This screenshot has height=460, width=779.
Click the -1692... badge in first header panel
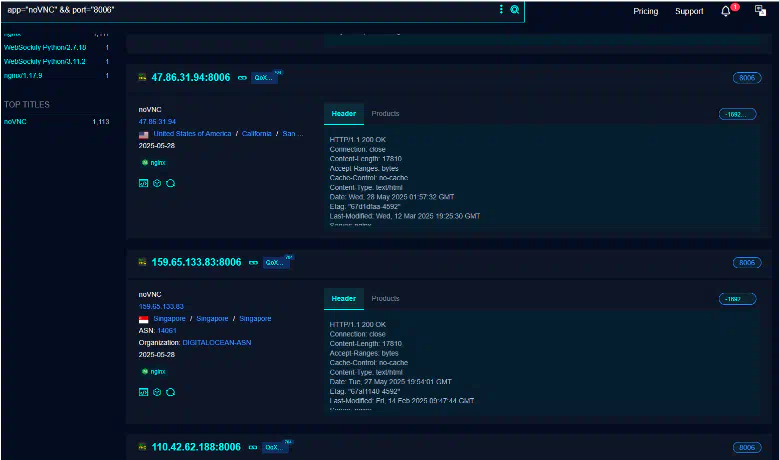[x=737, y=114]
